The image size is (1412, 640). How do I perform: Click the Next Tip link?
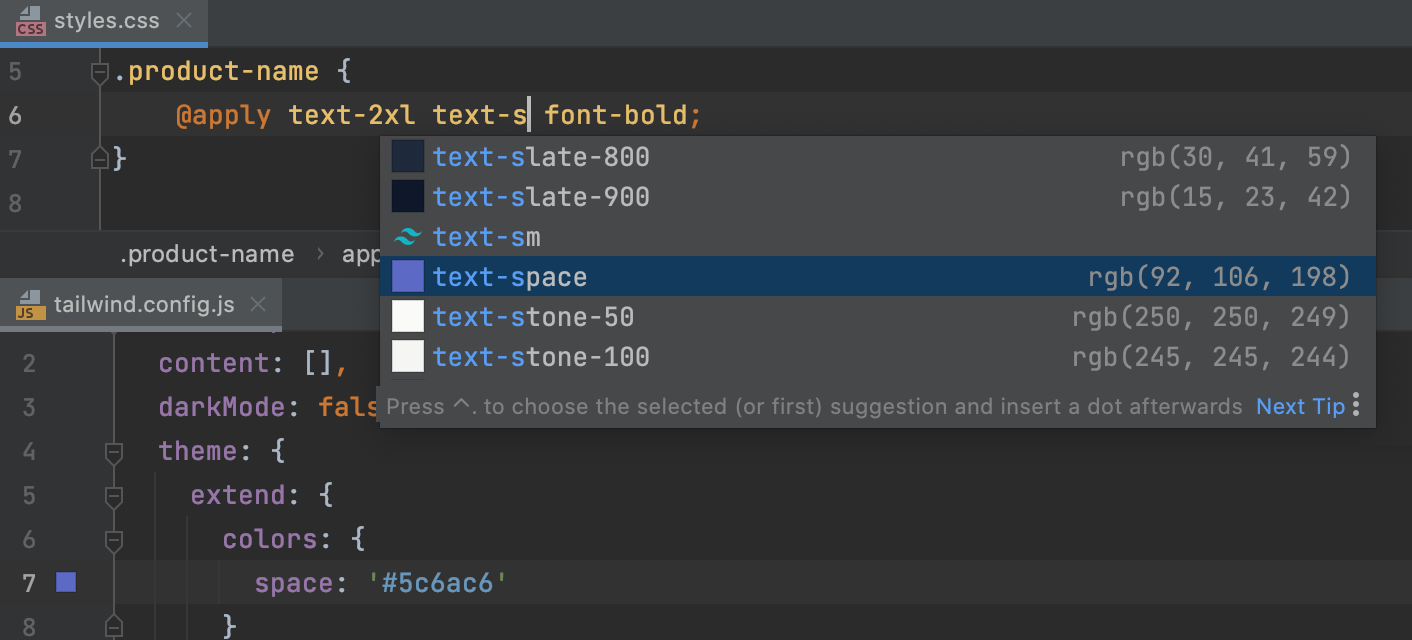pyautogui.click(x=1300, y=405)
